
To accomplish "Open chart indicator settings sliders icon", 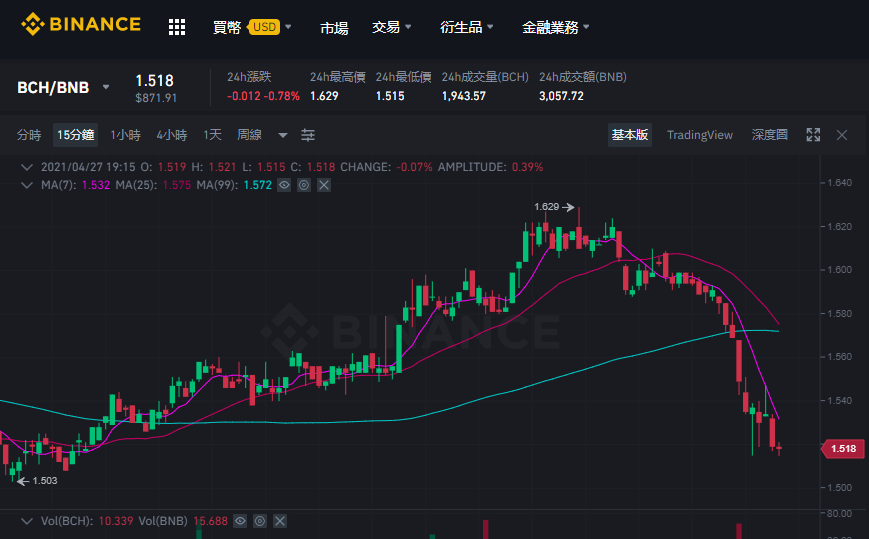I will pos(308,135).
